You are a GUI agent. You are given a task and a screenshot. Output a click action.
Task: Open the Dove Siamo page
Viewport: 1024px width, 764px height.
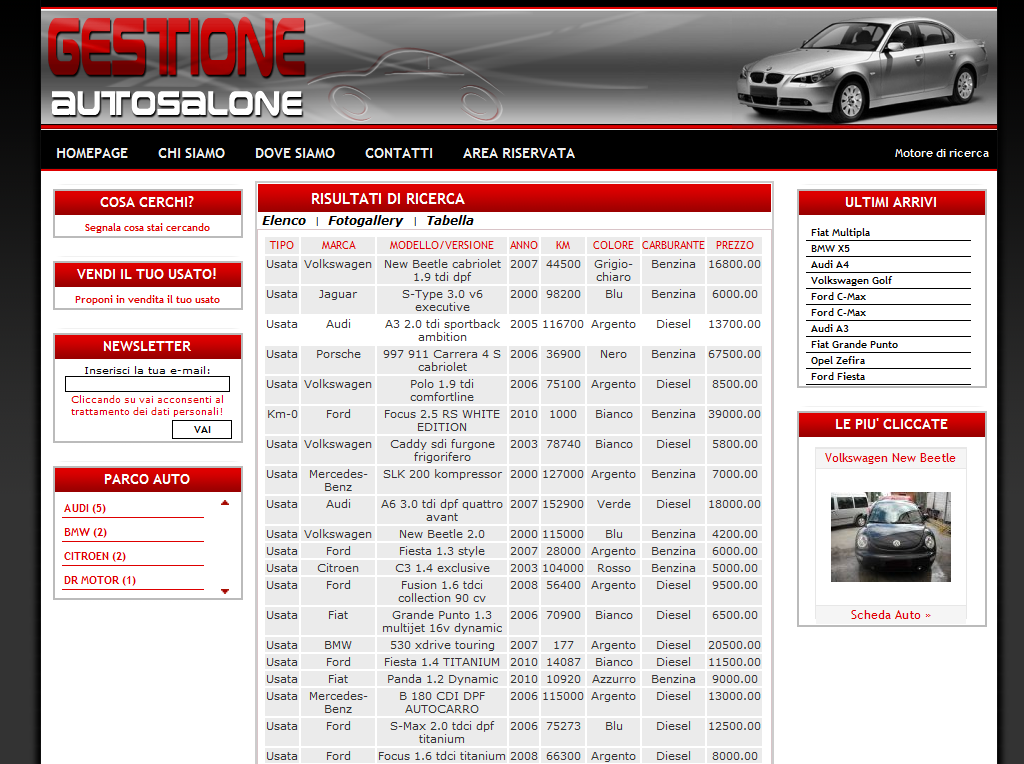295,153
